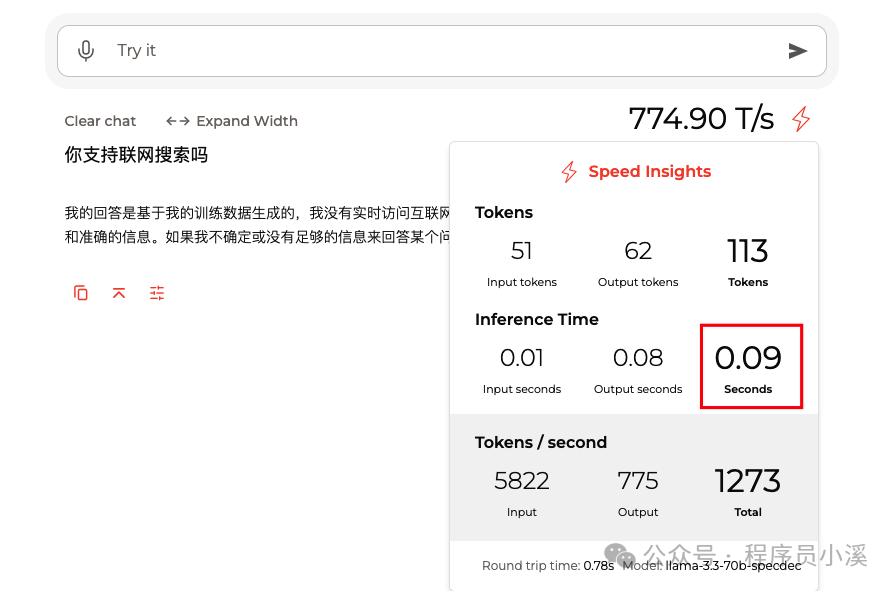Click the Tokens section heading
Viewport: 896px width, 591px height.
tap(504, 213)
